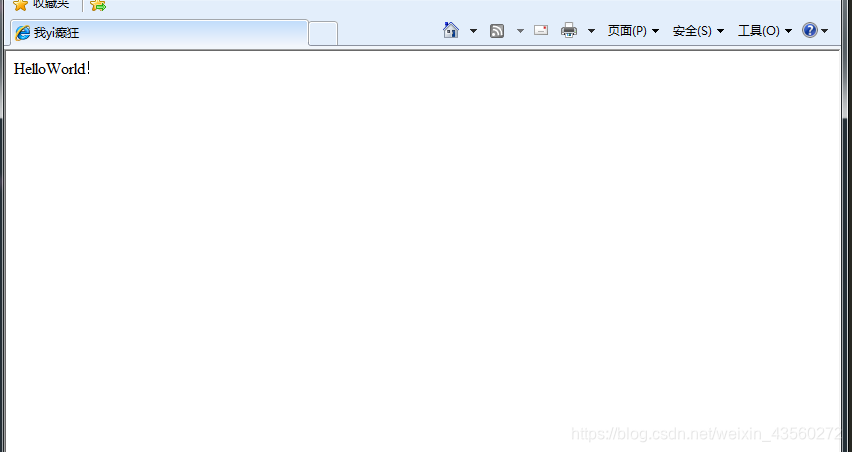Click the Print icon

pyautogui.click(x=568, y=30)
